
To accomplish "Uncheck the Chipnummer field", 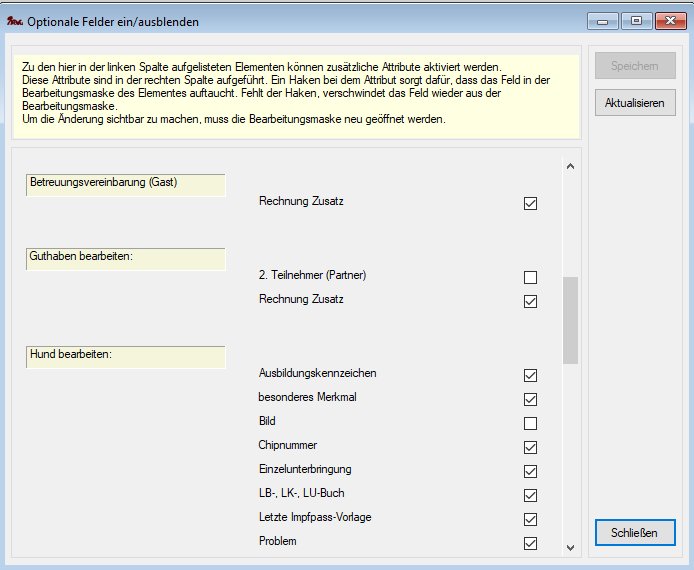I will 530,447.
